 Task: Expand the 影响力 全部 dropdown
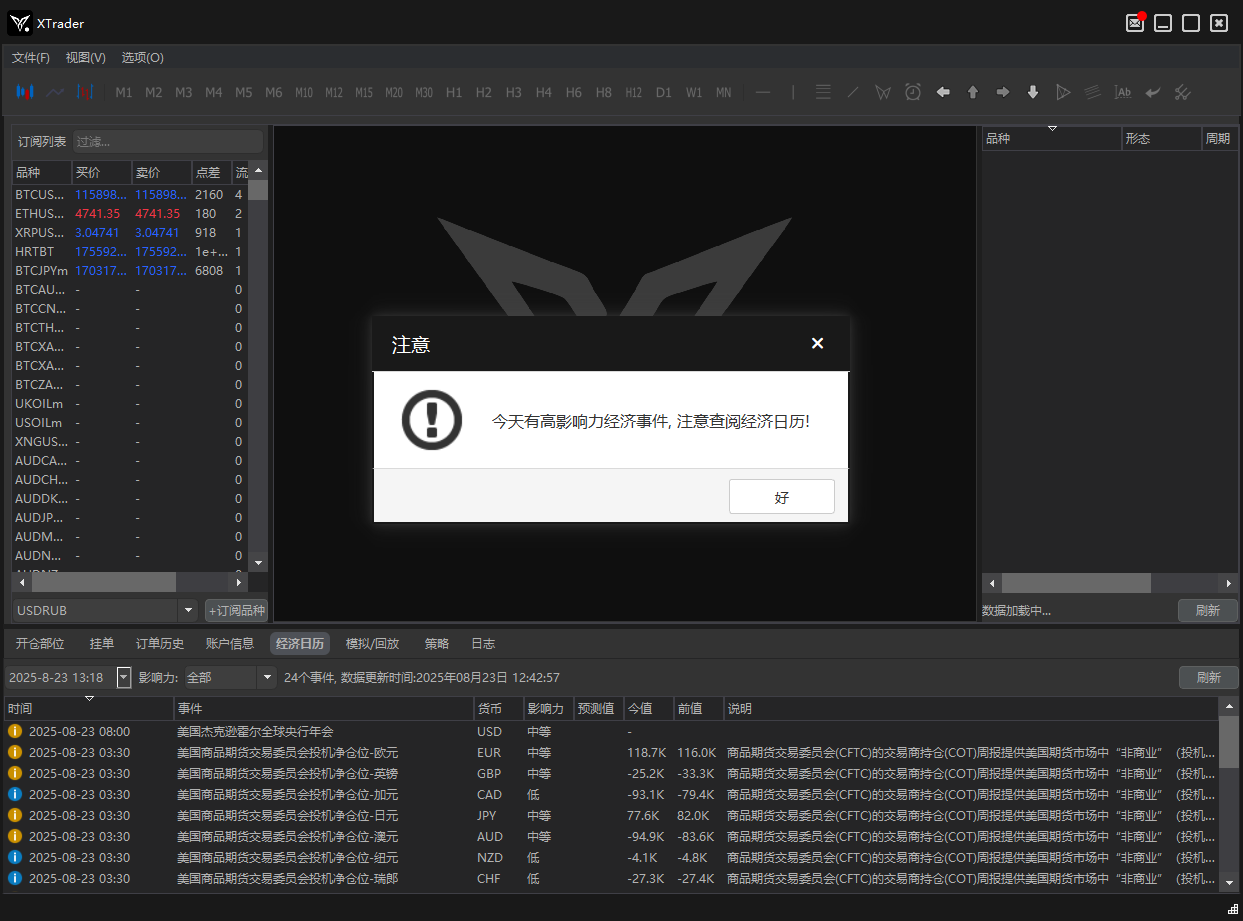[267, 678]
